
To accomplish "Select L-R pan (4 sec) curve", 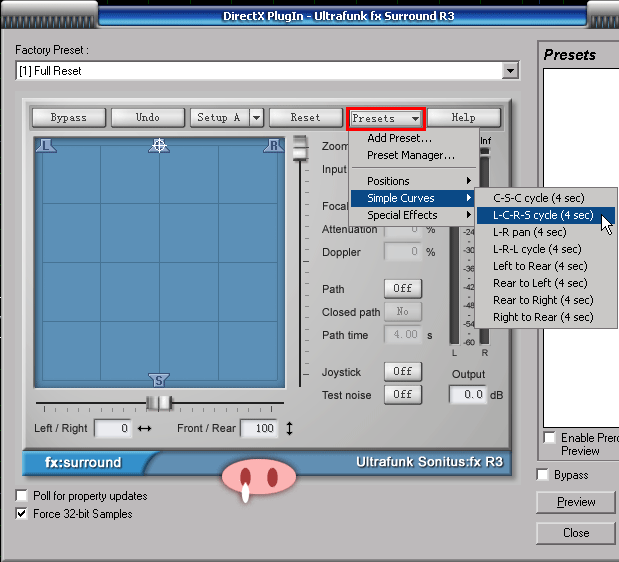I will pyautogui.click(x=546, y=232).
